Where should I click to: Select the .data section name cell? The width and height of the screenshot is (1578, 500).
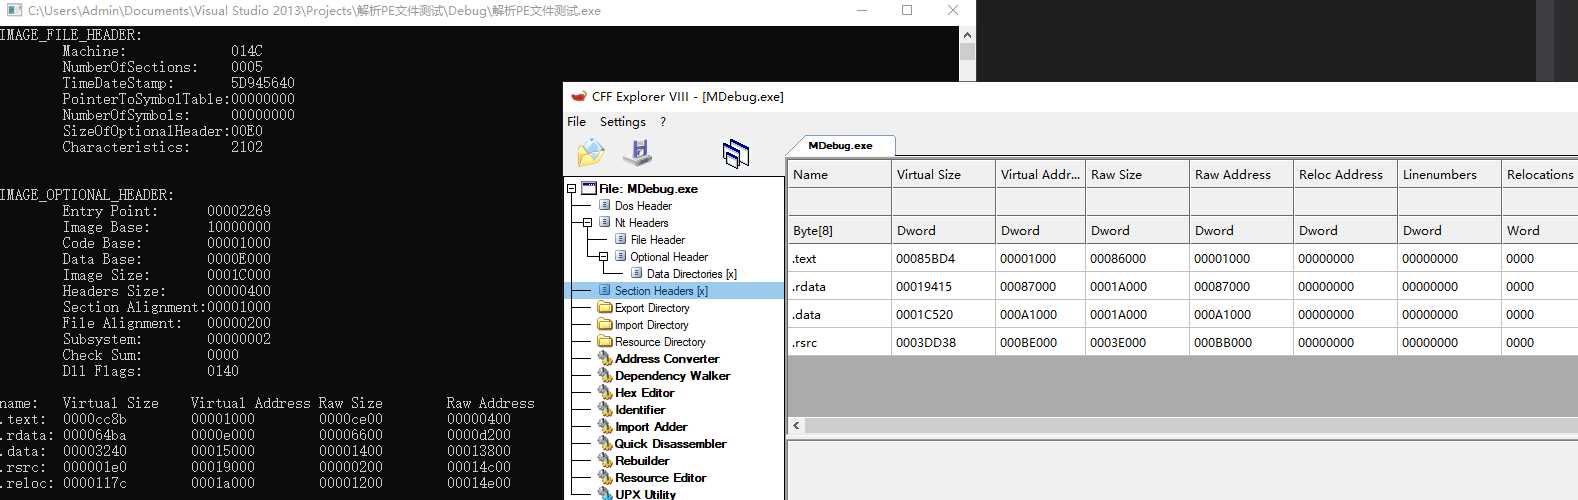839,314
